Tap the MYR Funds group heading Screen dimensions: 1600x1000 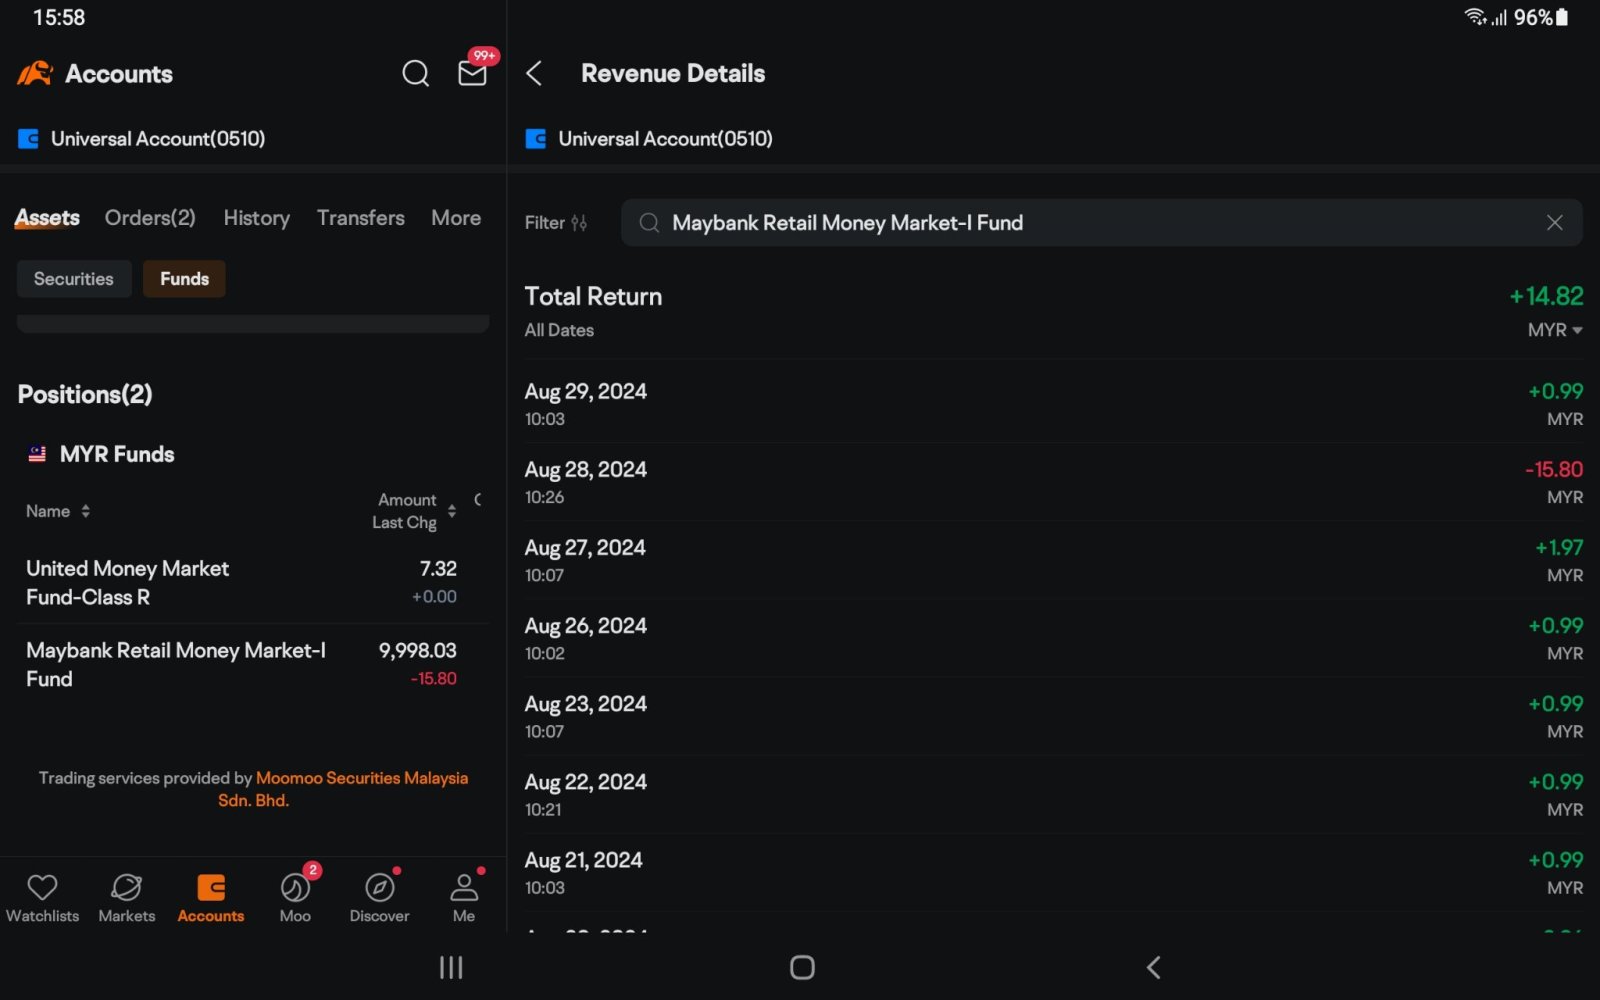pos(117,454)
